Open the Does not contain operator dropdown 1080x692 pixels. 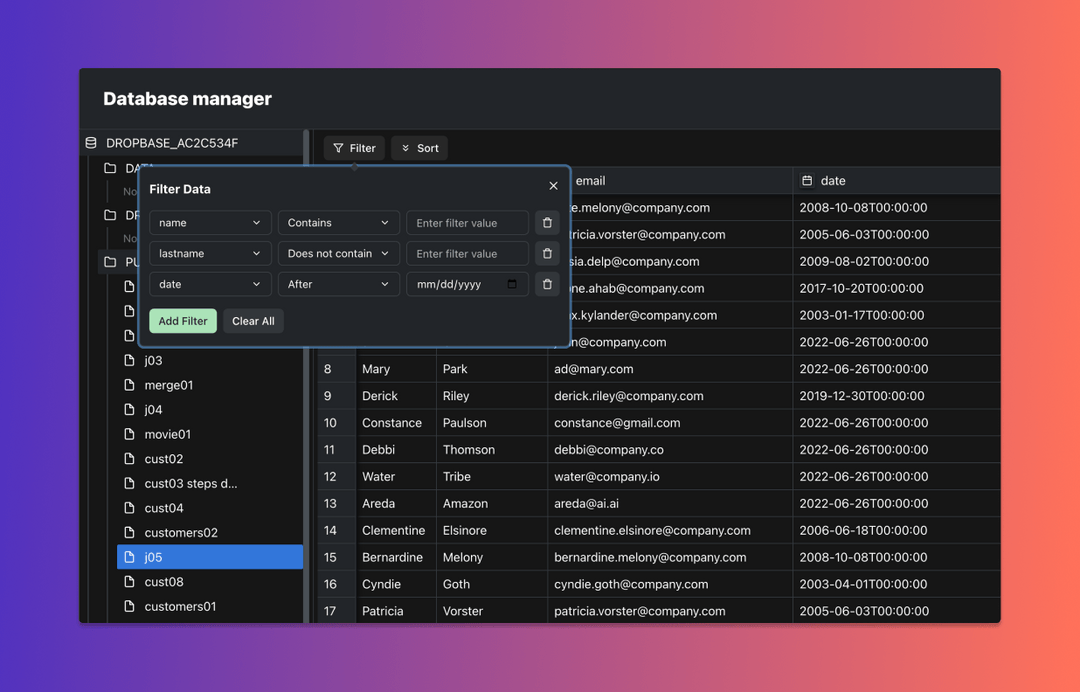coord(338,253)
